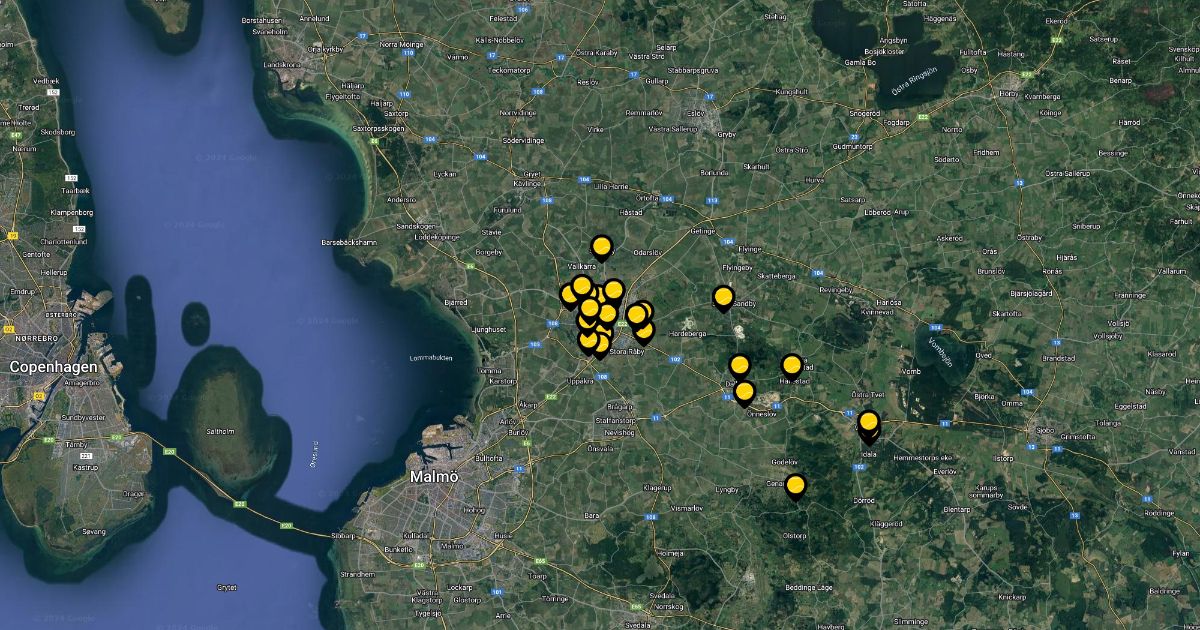Viewport: 1200px width, 630px height.
Task: Click the yellow pin north of Vallkärra
Action: (601, 247)
